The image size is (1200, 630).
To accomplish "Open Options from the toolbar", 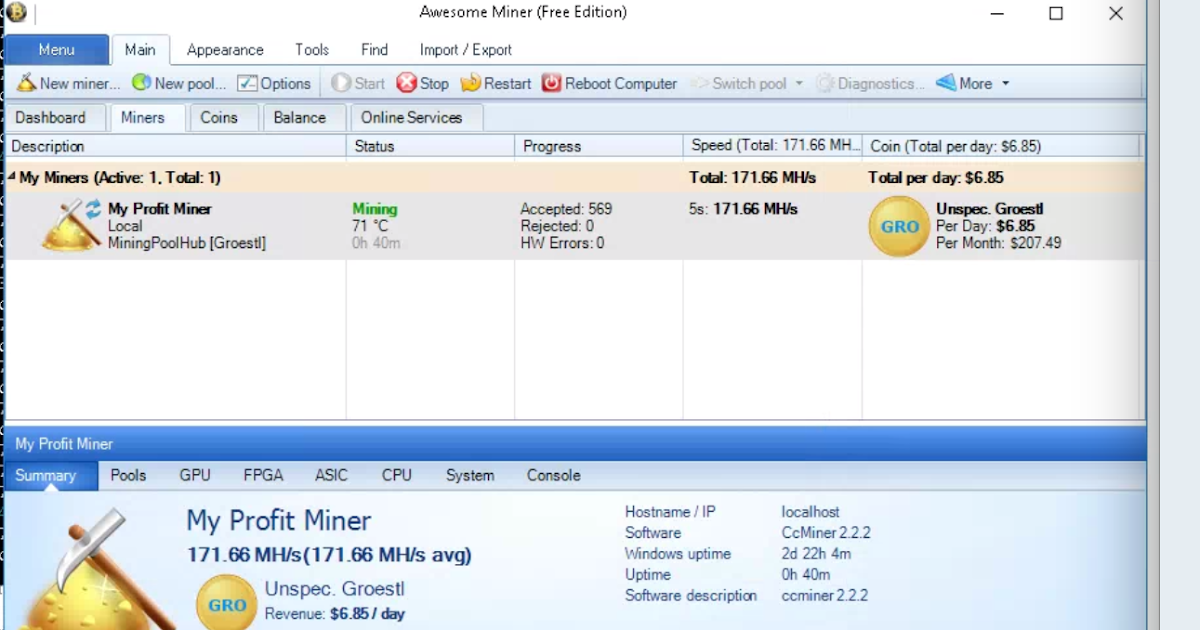I will click(x=274, y=84).
